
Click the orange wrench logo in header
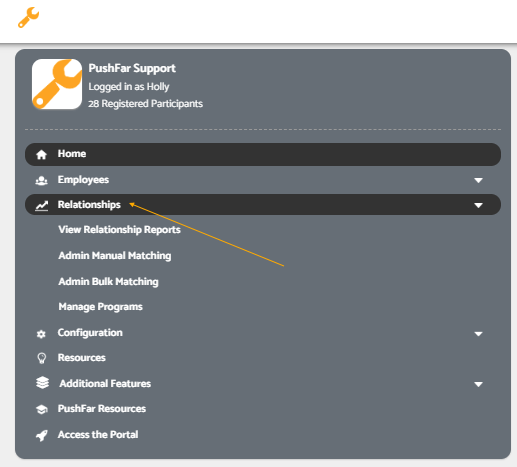coord(28,17)
